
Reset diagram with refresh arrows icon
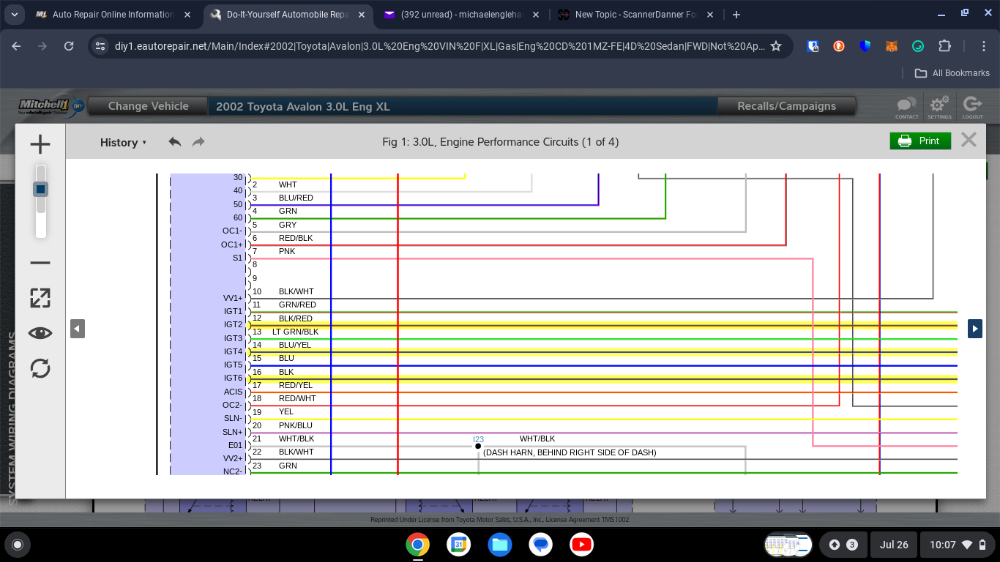[40, 368]
